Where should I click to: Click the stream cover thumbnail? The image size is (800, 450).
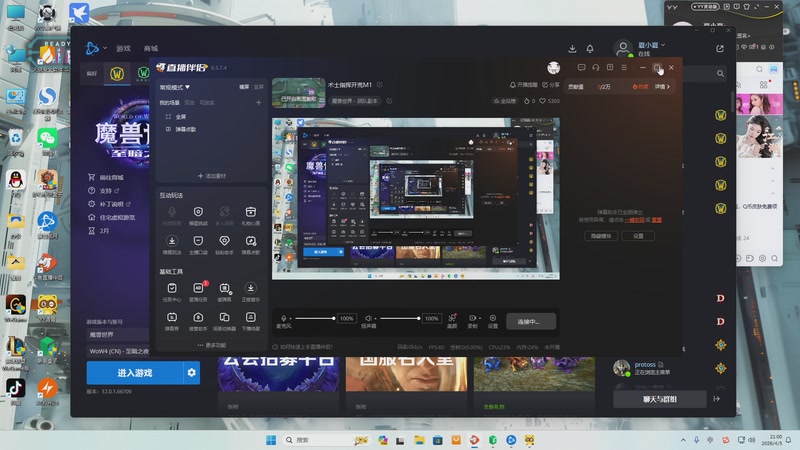pyautogui.click(x=298, y=93)
